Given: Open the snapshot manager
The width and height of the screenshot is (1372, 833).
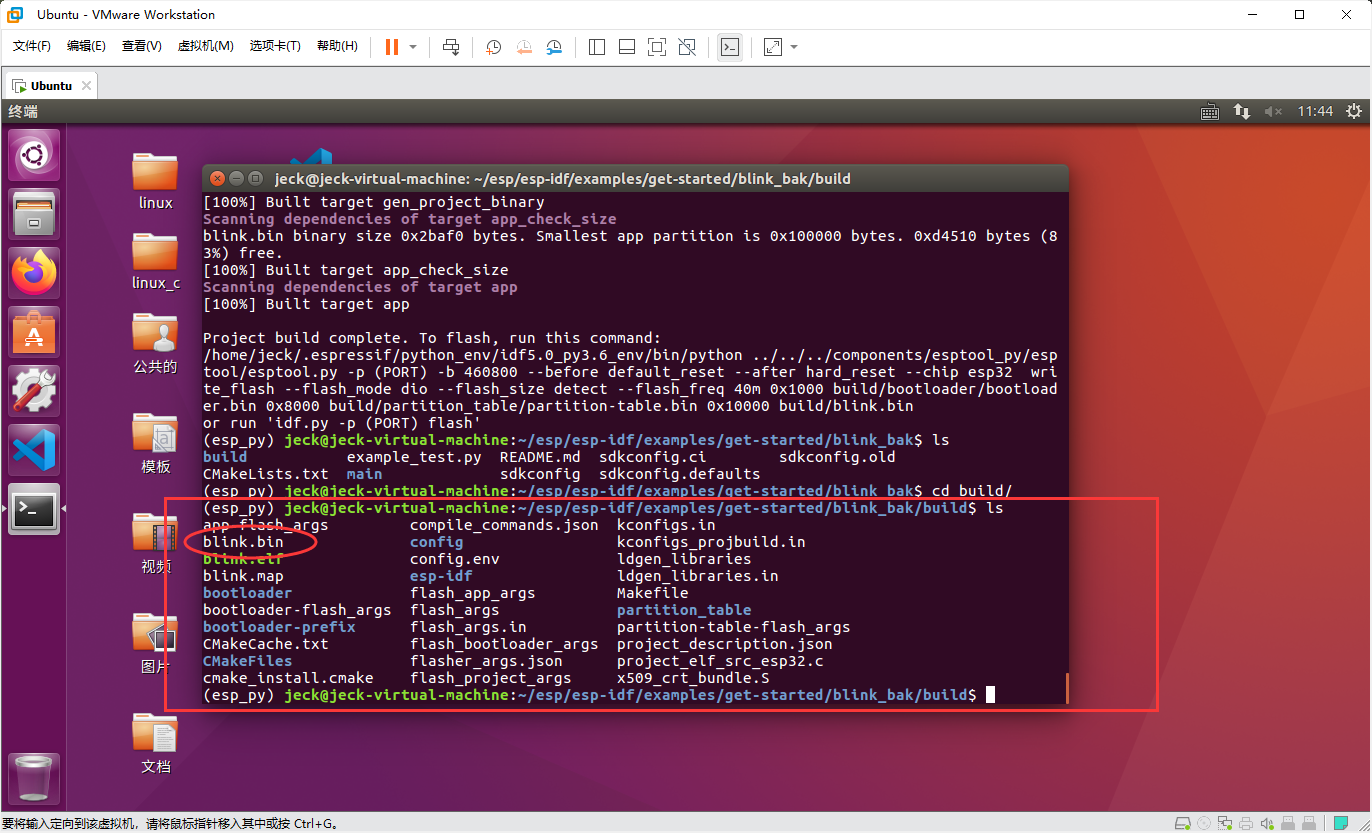Looking at the screenshot, I should point(555,47).
